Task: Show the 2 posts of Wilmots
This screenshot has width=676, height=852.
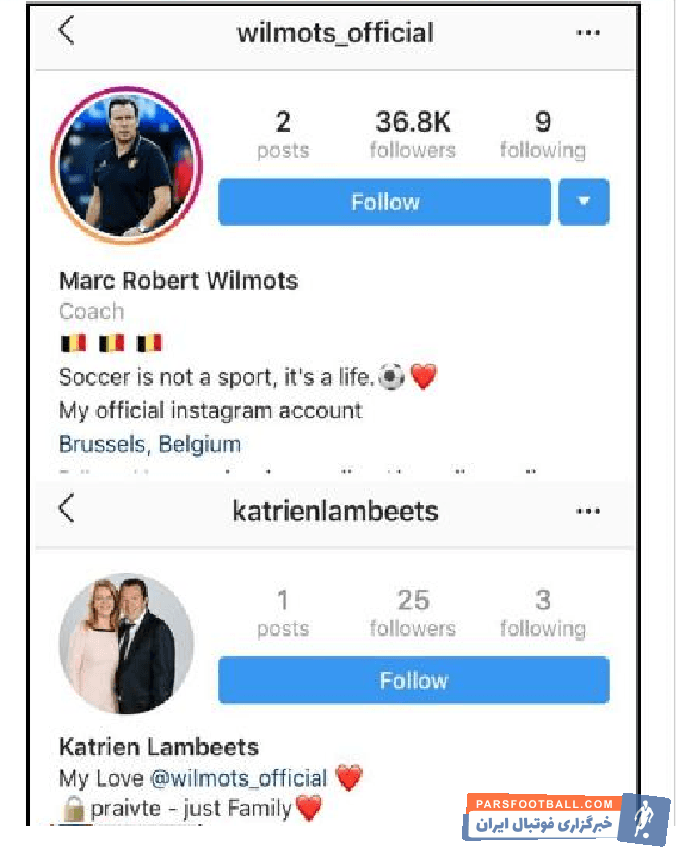Action: point(283,134)
